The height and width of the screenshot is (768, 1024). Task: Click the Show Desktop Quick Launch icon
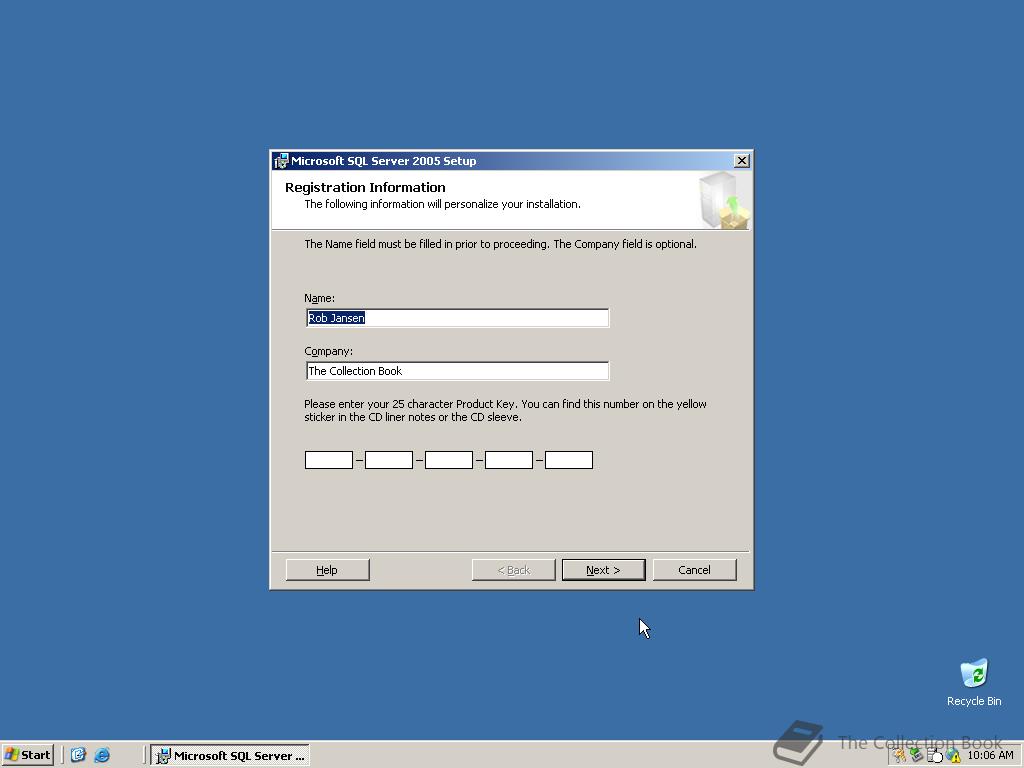tap(78, 755)
